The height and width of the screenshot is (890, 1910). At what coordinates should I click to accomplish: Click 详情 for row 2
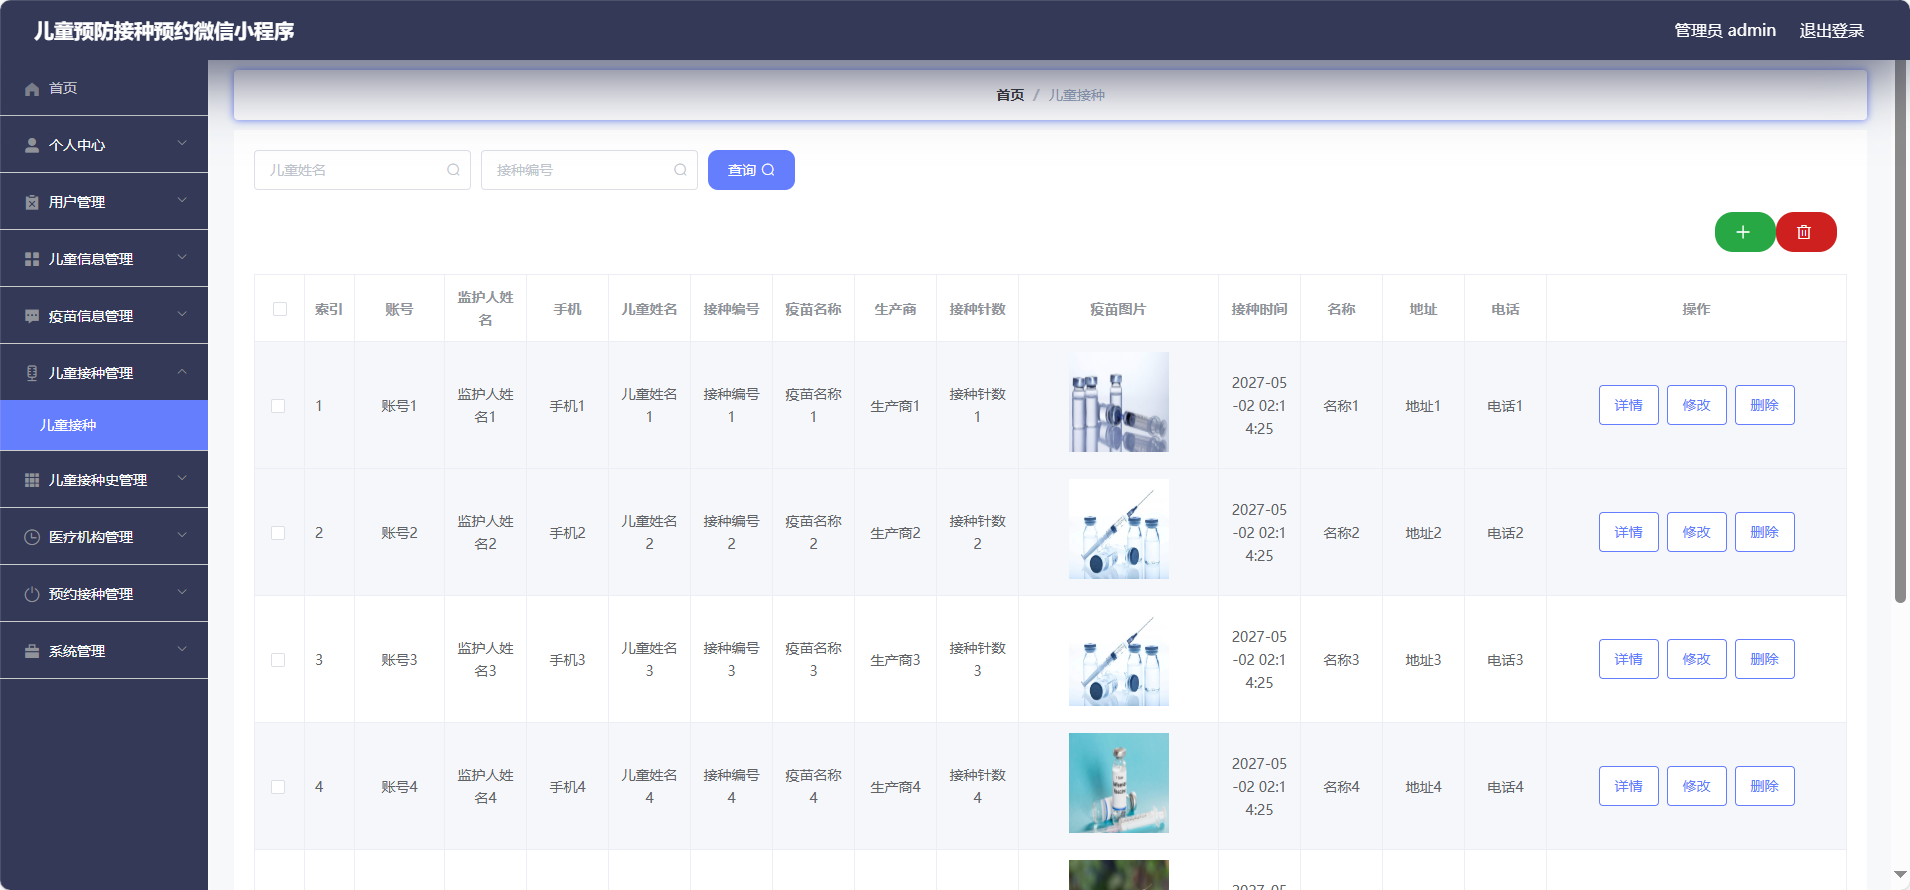pyautogui.click(x=1629, y=532)
